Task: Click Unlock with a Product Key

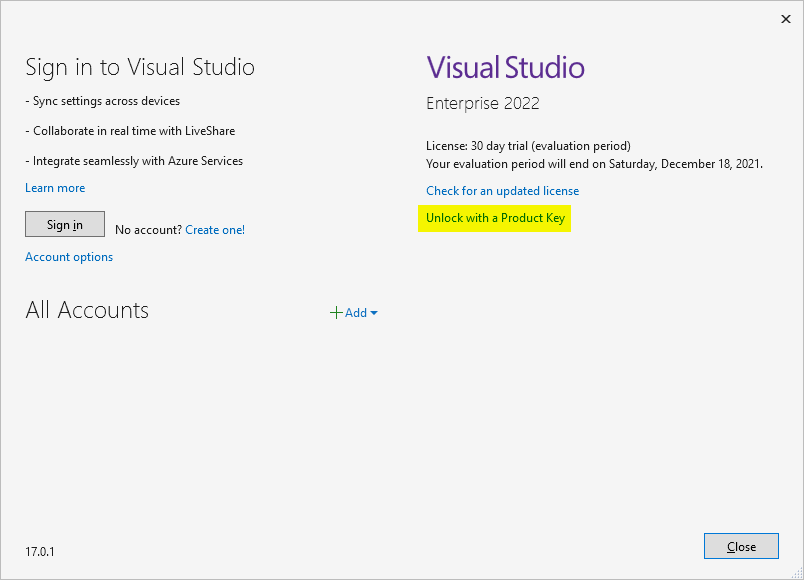Action: (x=495, y=218)
